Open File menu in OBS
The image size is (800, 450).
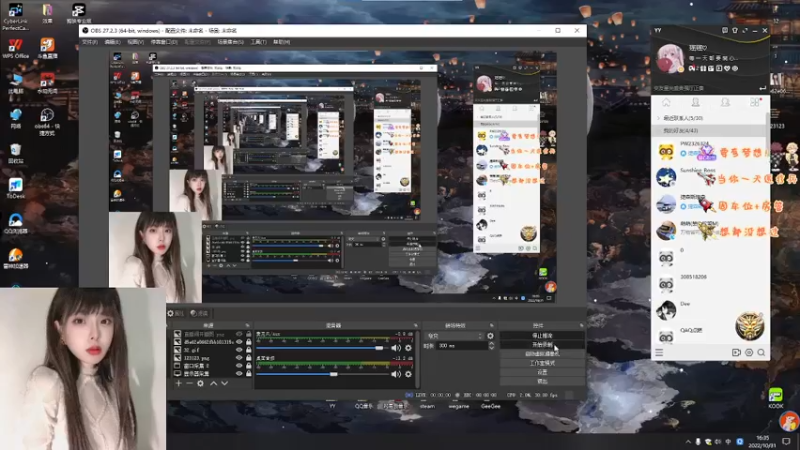click(90, 42)
